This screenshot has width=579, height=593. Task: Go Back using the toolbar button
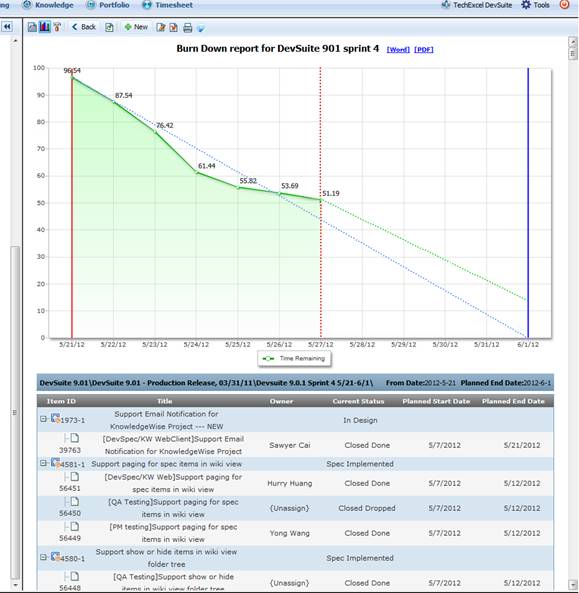pyautogui.click(x=84, y=27)
